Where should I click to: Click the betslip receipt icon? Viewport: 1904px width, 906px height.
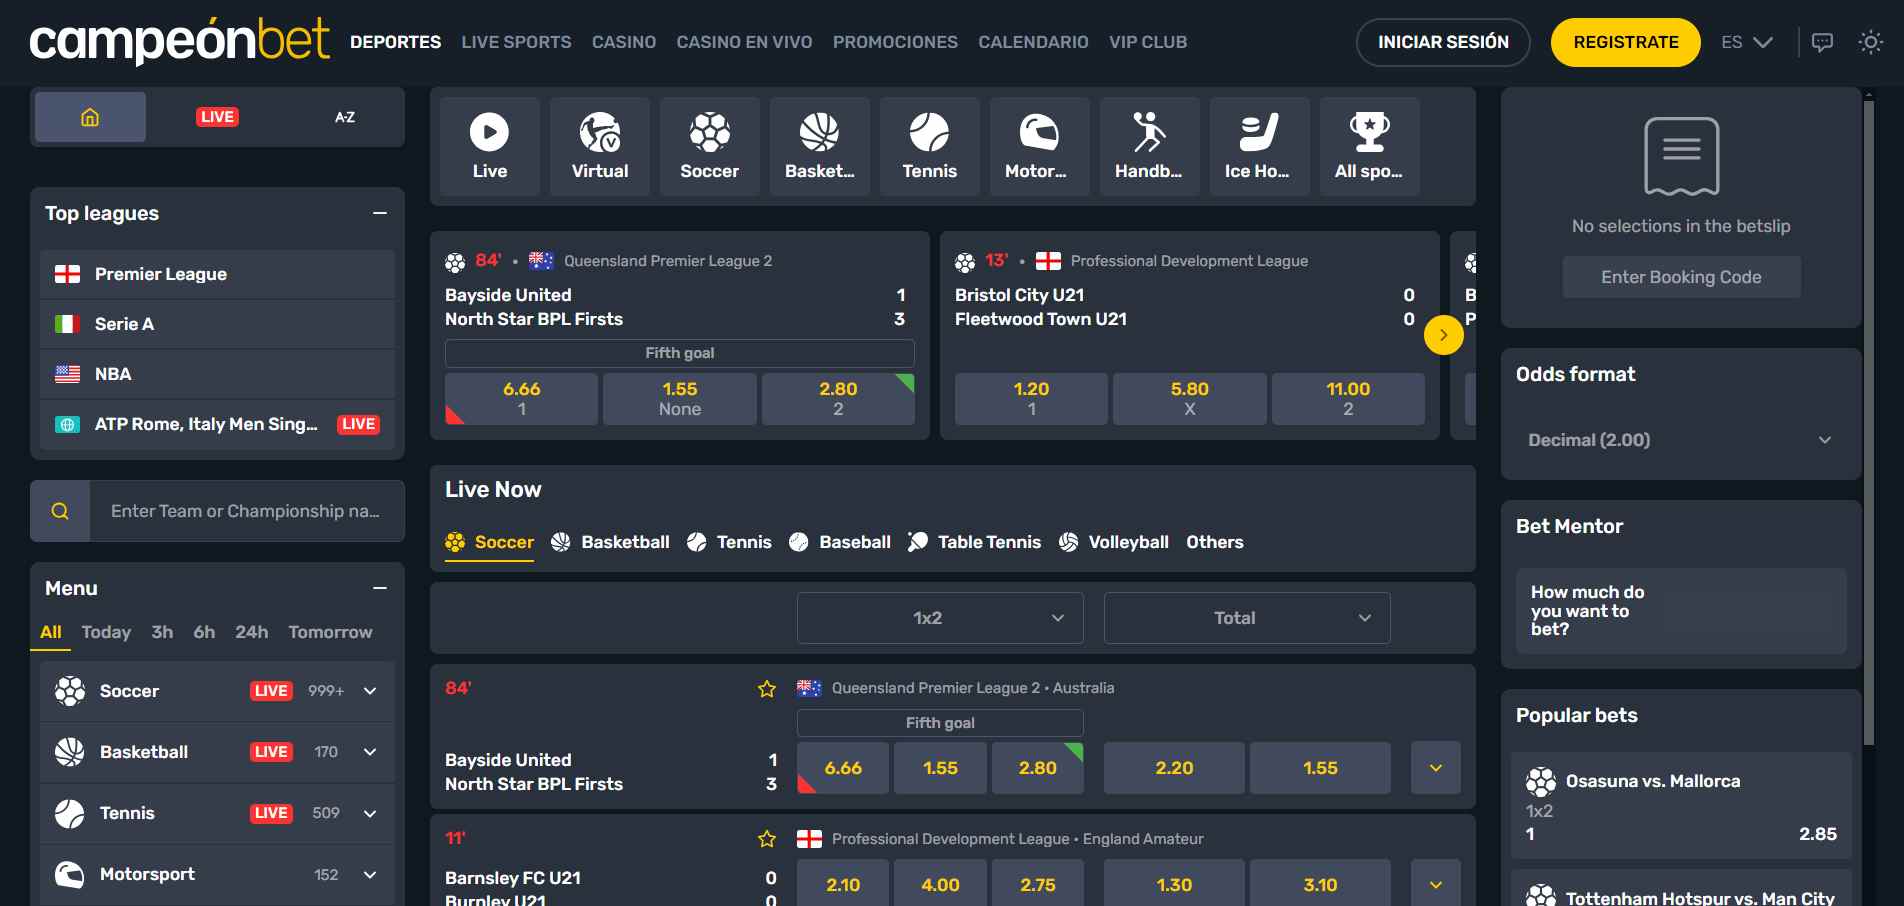1681,156
